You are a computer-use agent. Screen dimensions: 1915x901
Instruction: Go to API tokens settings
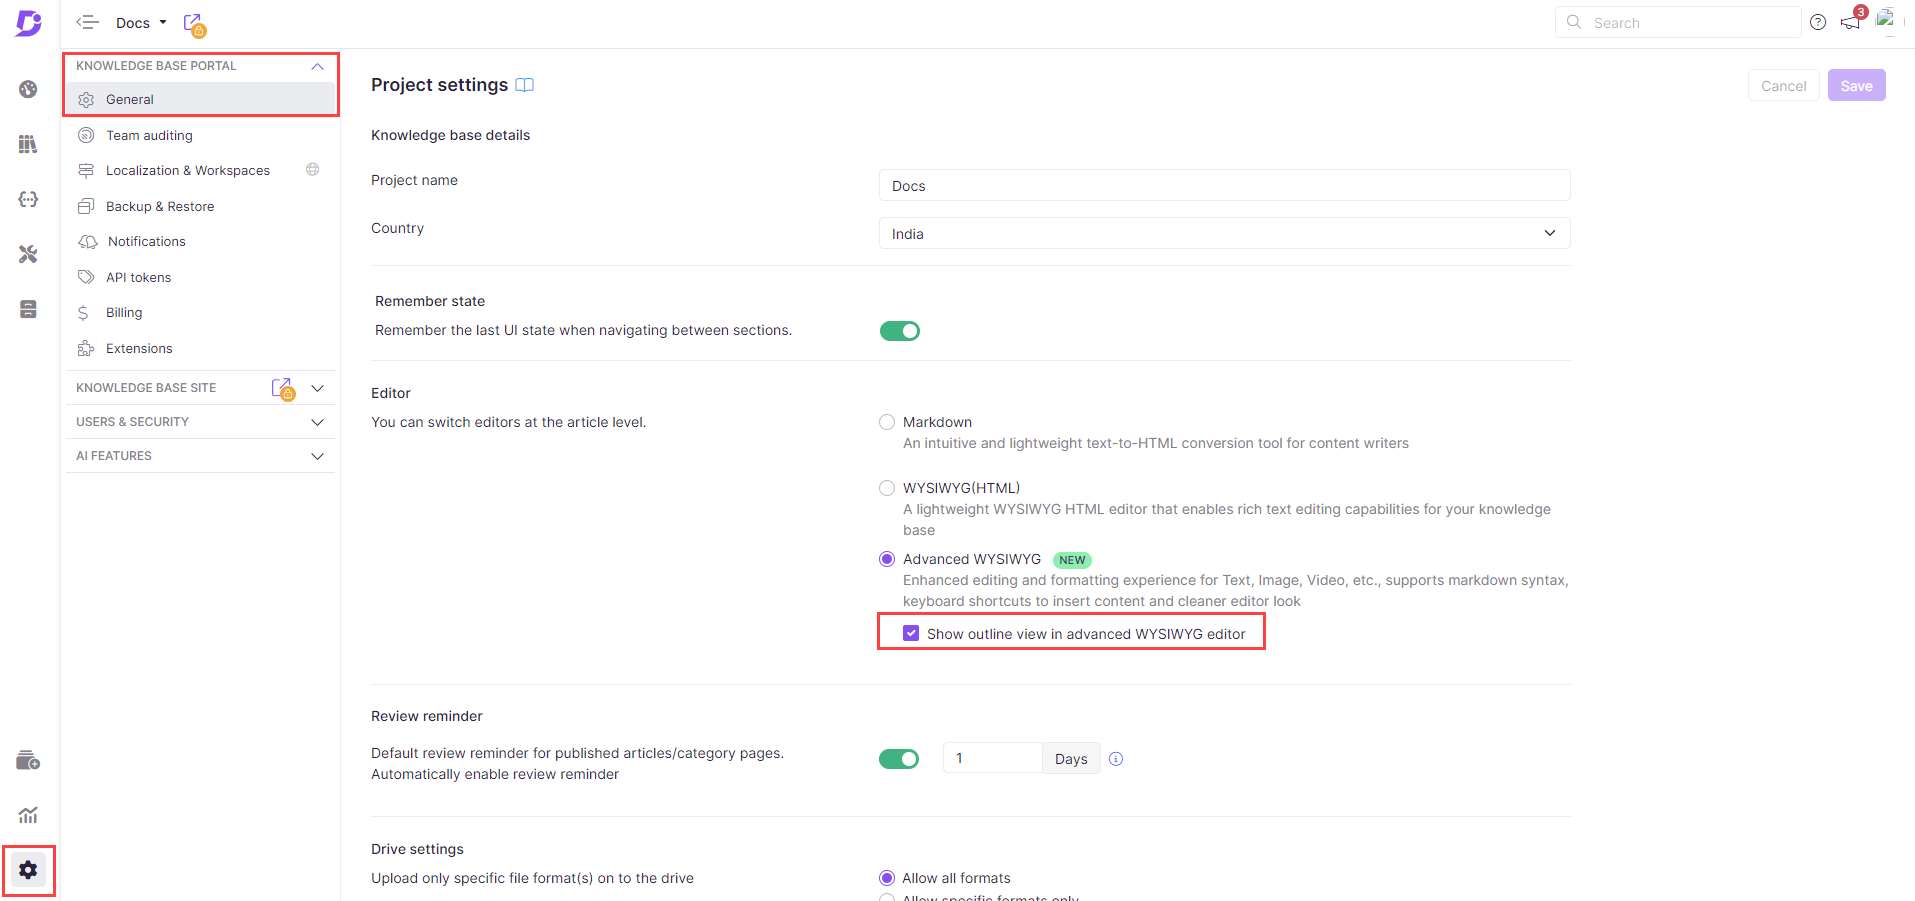pyautogui.click(x=138, y=277)
